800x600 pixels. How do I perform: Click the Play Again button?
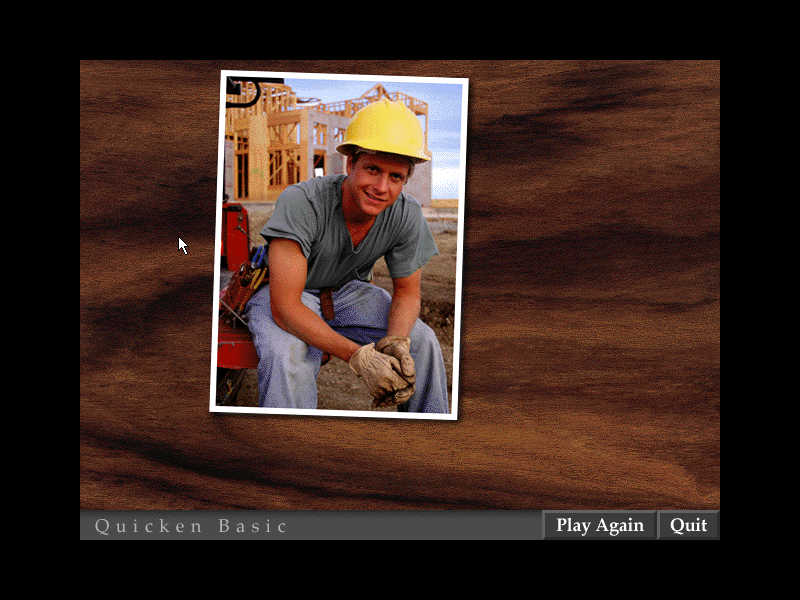pyautogui.click(x=599, y=525)
